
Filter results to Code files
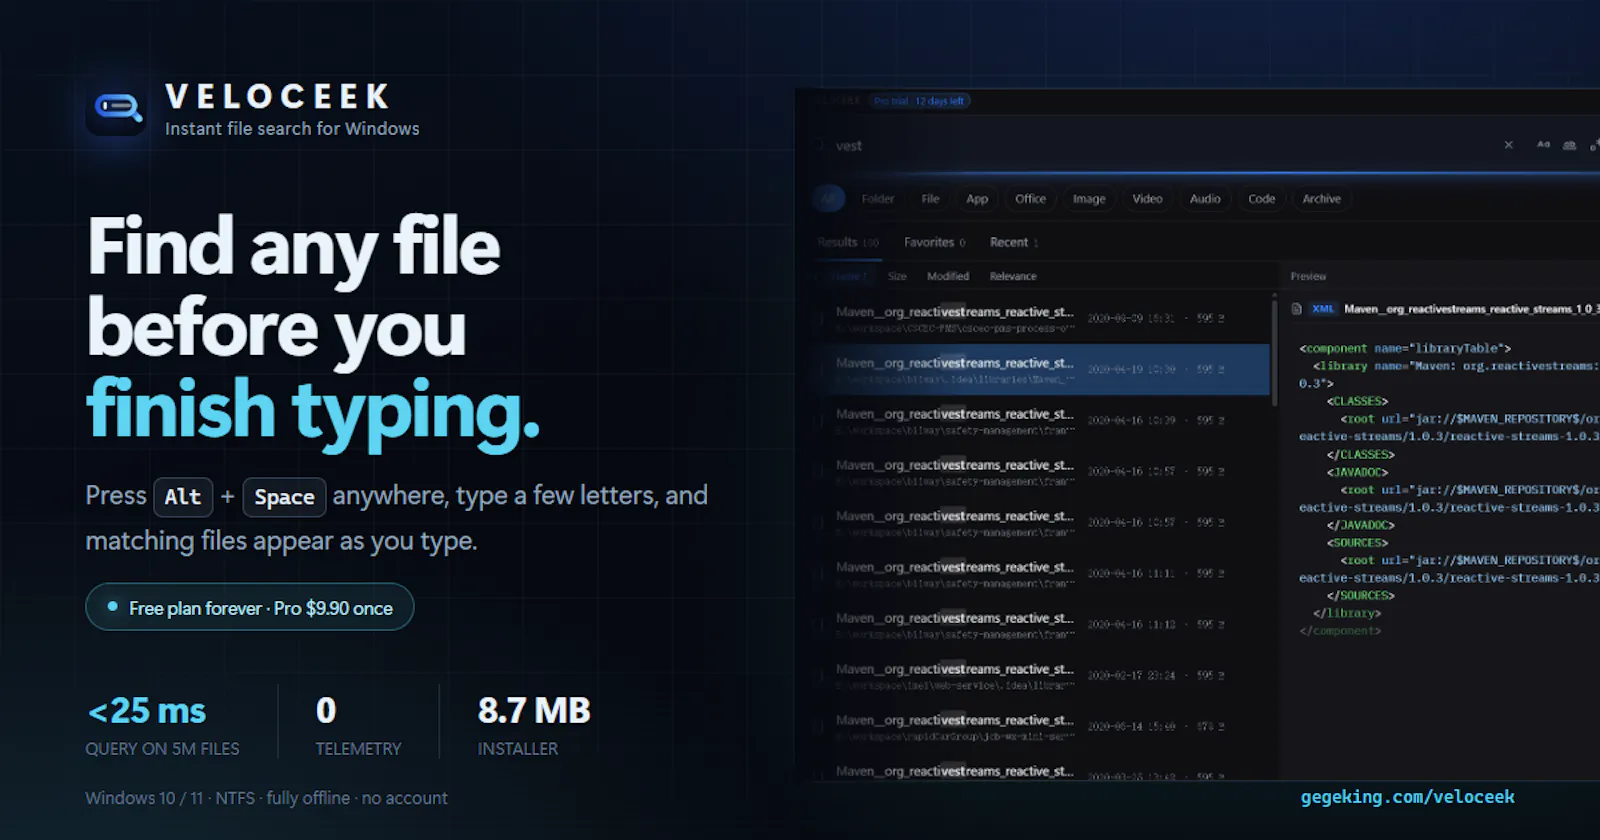(x=1262, y=199)
